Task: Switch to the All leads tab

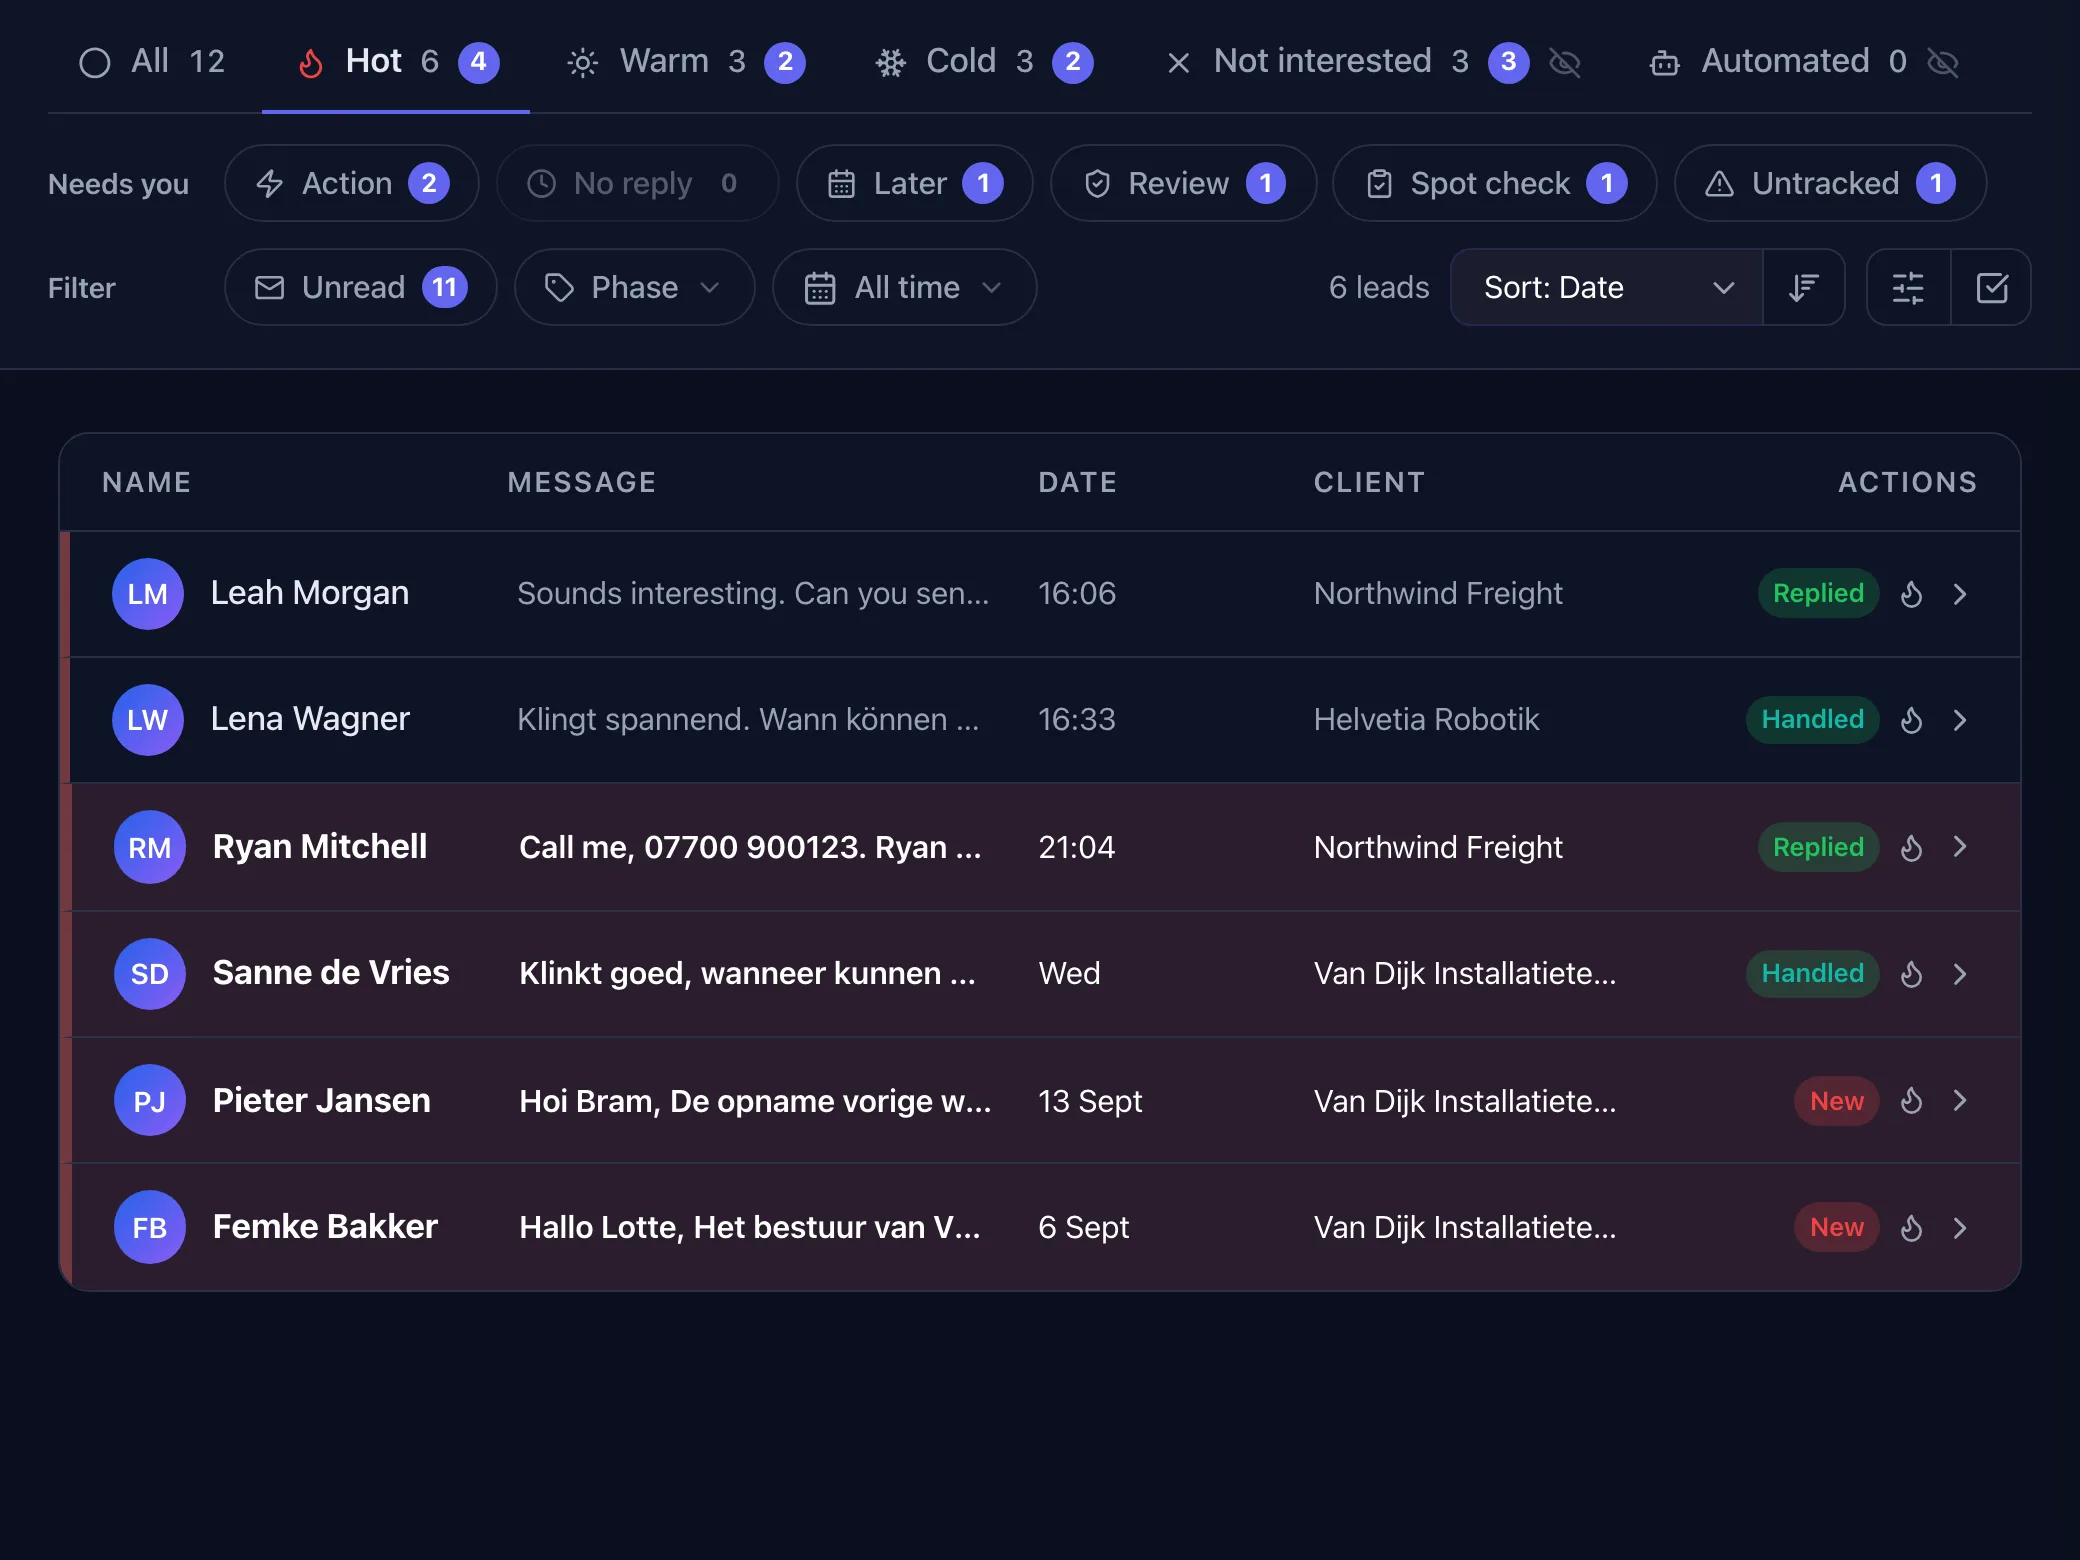Action: click(x=152, y=62)
